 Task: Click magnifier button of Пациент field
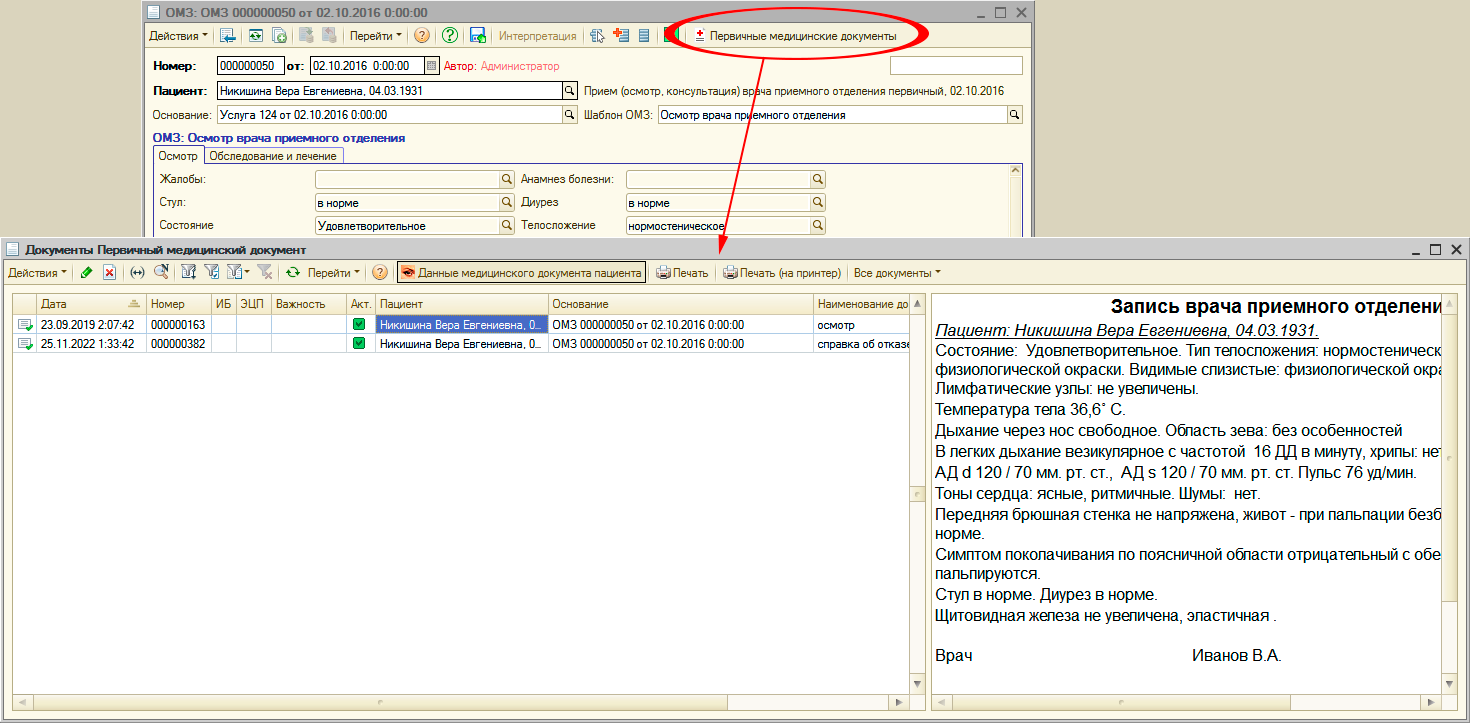(570, 90)
